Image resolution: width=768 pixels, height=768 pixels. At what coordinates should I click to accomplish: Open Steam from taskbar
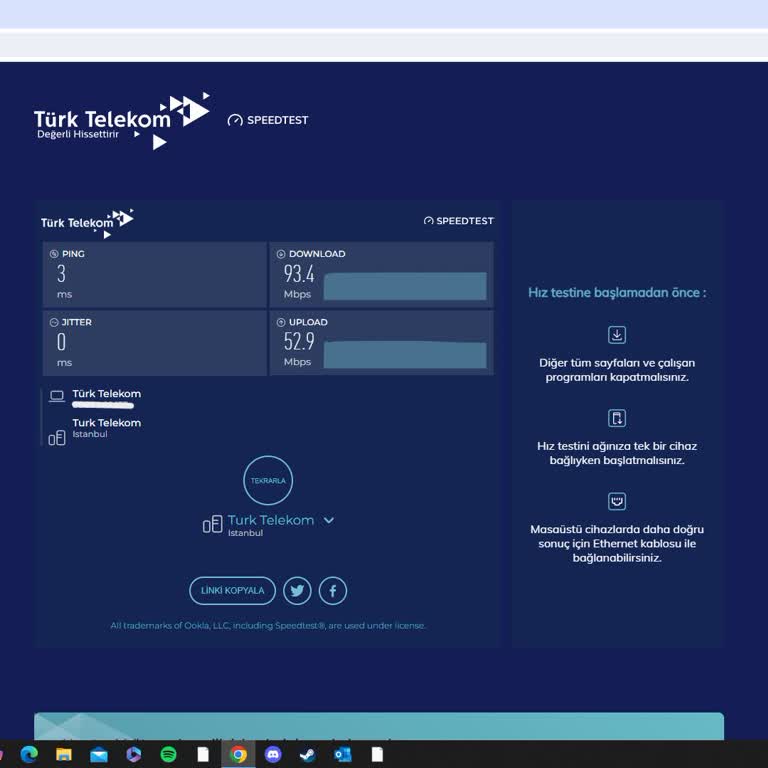click(308, 754)
